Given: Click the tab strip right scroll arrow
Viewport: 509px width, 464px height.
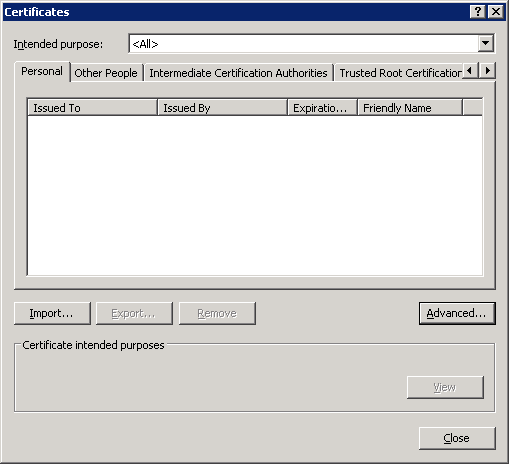Looking at the screenshot, I should (487, 70).
